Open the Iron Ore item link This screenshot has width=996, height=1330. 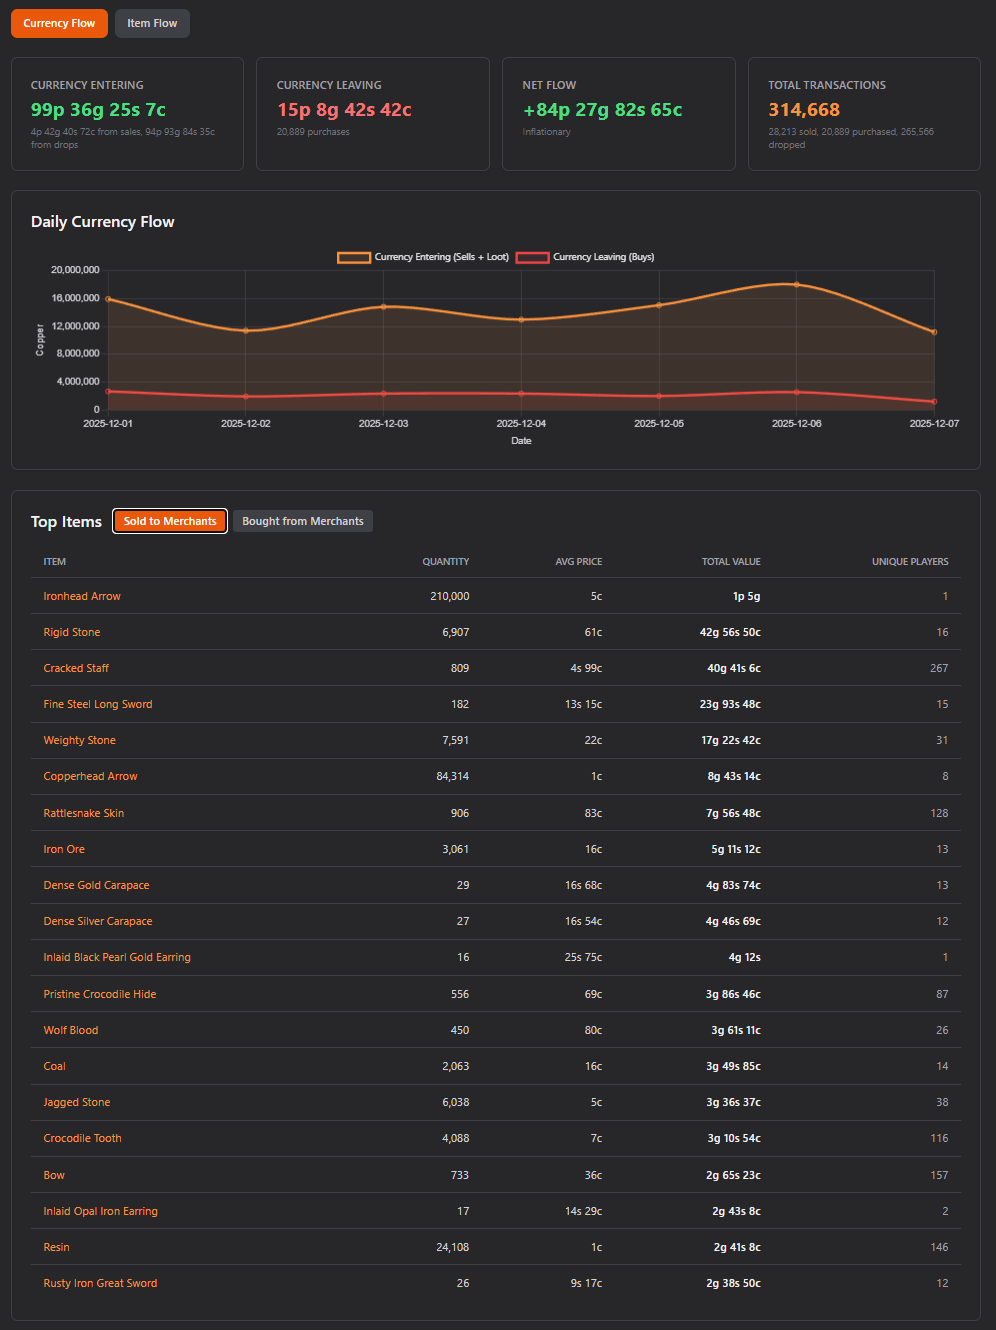(x=64, y=849)
